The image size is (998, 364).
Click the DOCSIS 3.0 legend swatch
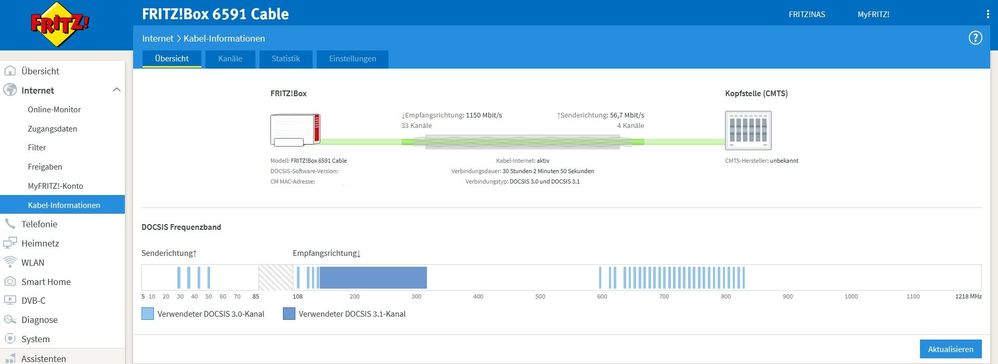148,314
